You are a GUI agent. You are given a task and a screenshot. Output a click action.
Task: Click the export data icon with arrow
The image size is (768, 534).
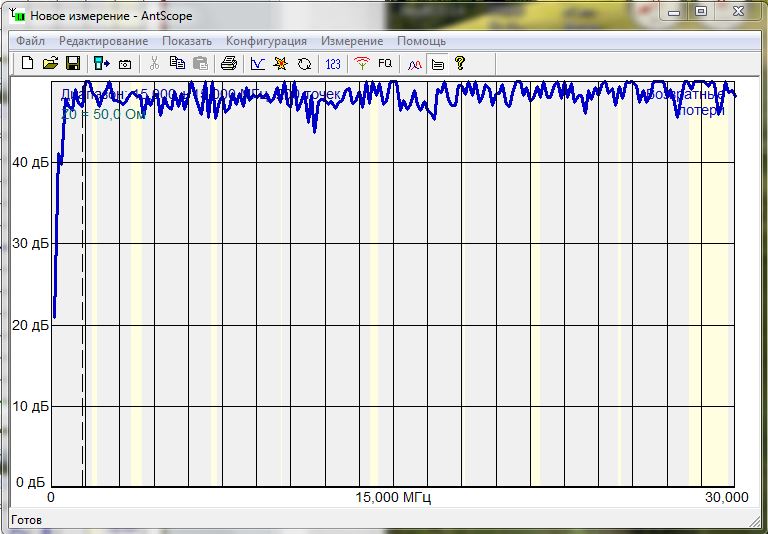pyautogui.click(x=102, y=63)
